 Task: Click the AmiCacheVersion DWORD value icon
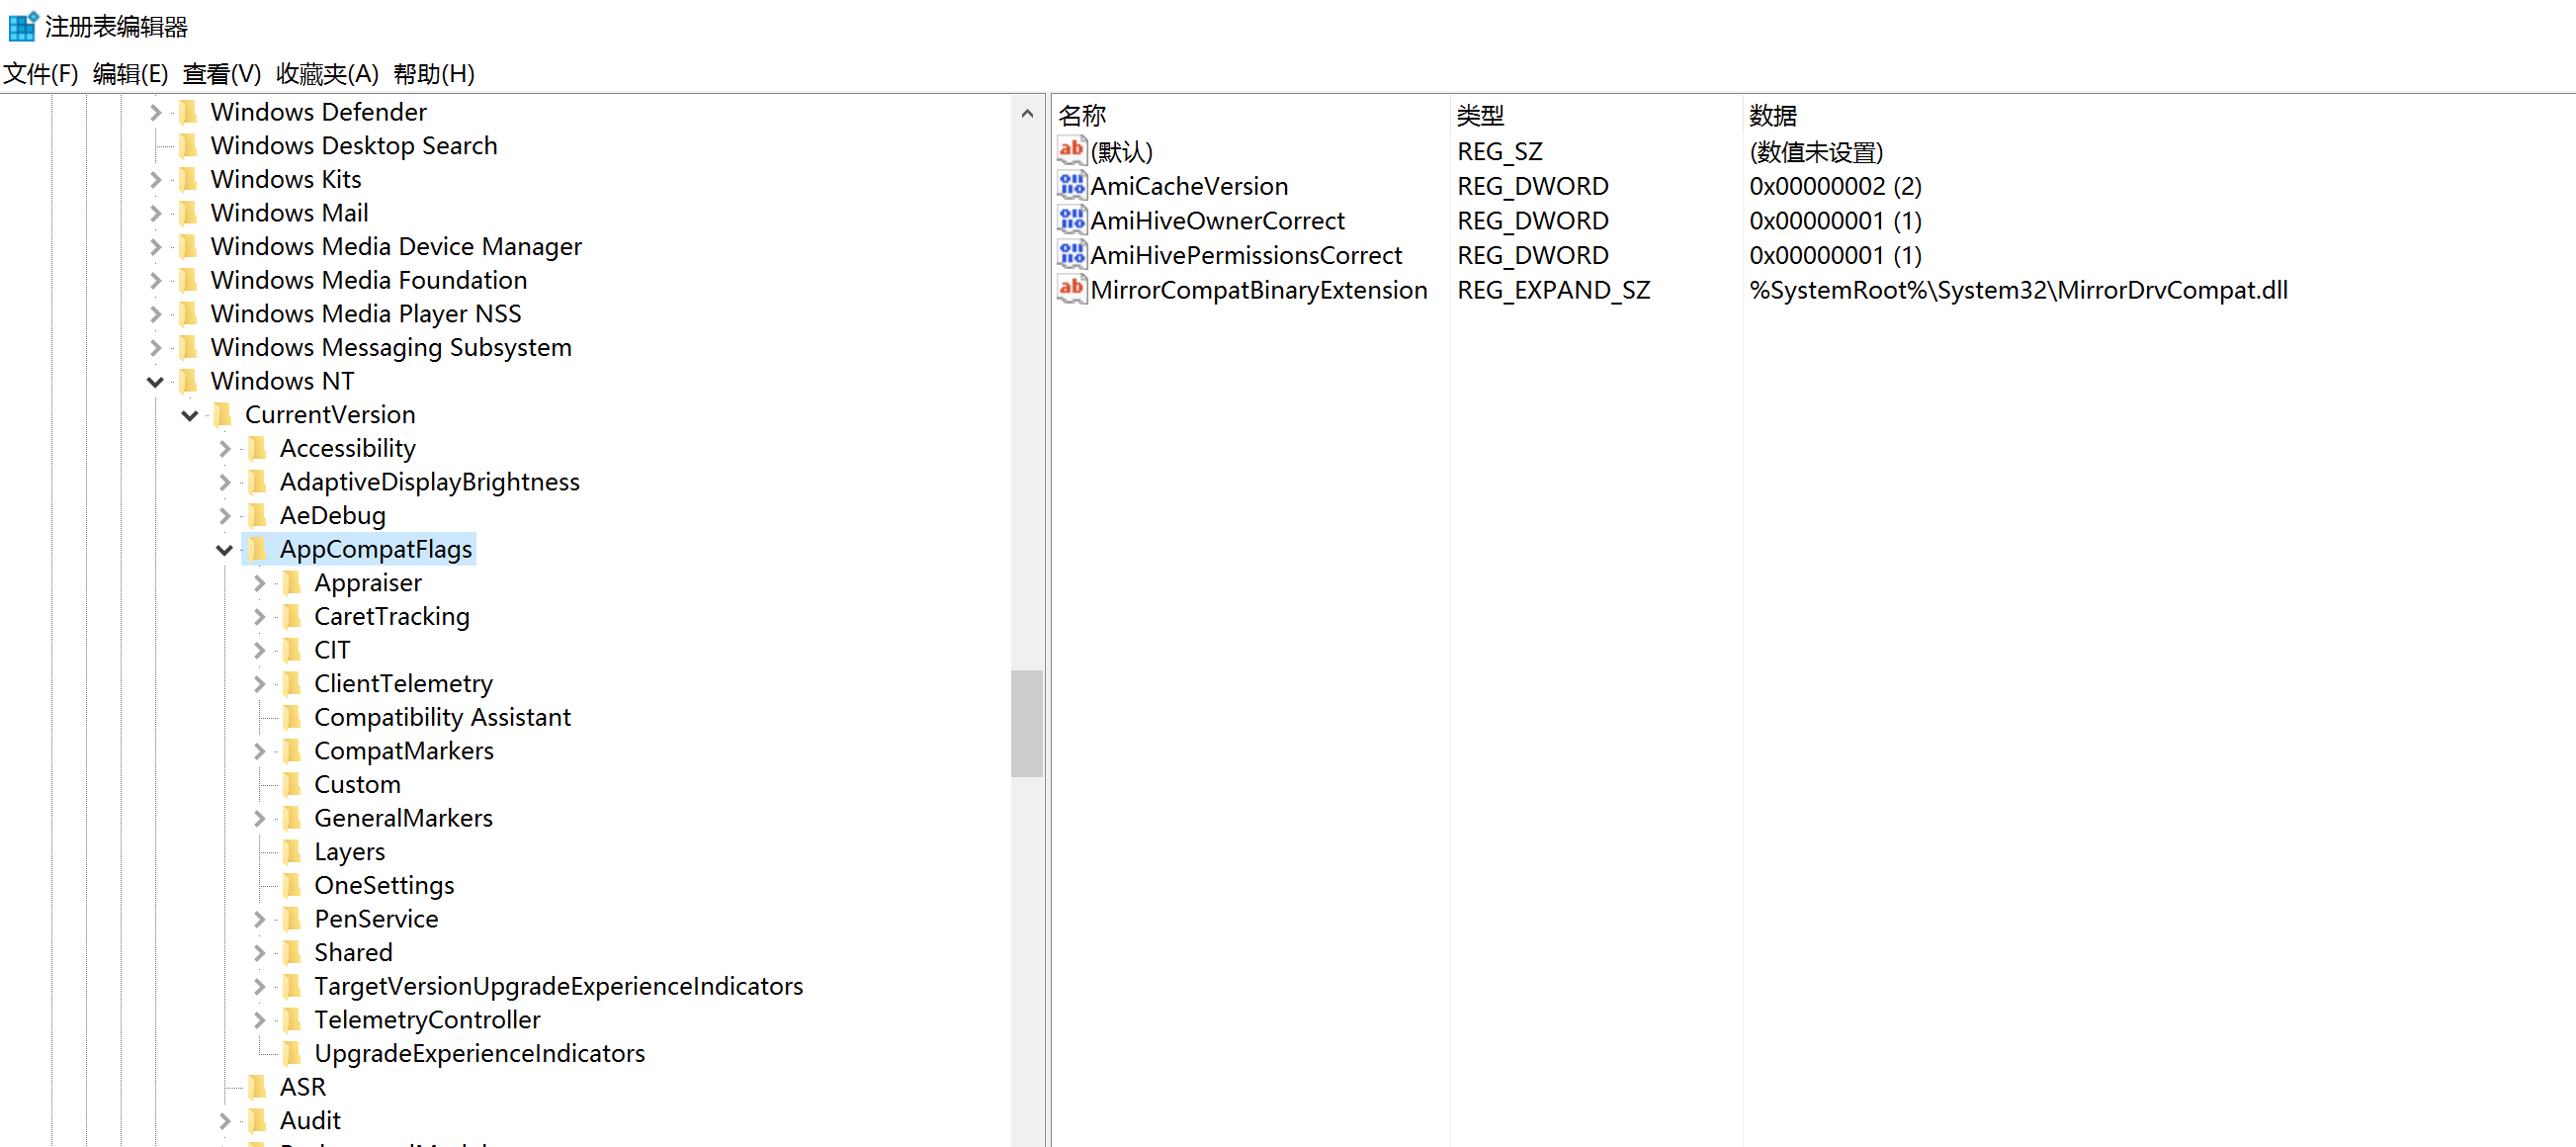tap(1072, 186)
